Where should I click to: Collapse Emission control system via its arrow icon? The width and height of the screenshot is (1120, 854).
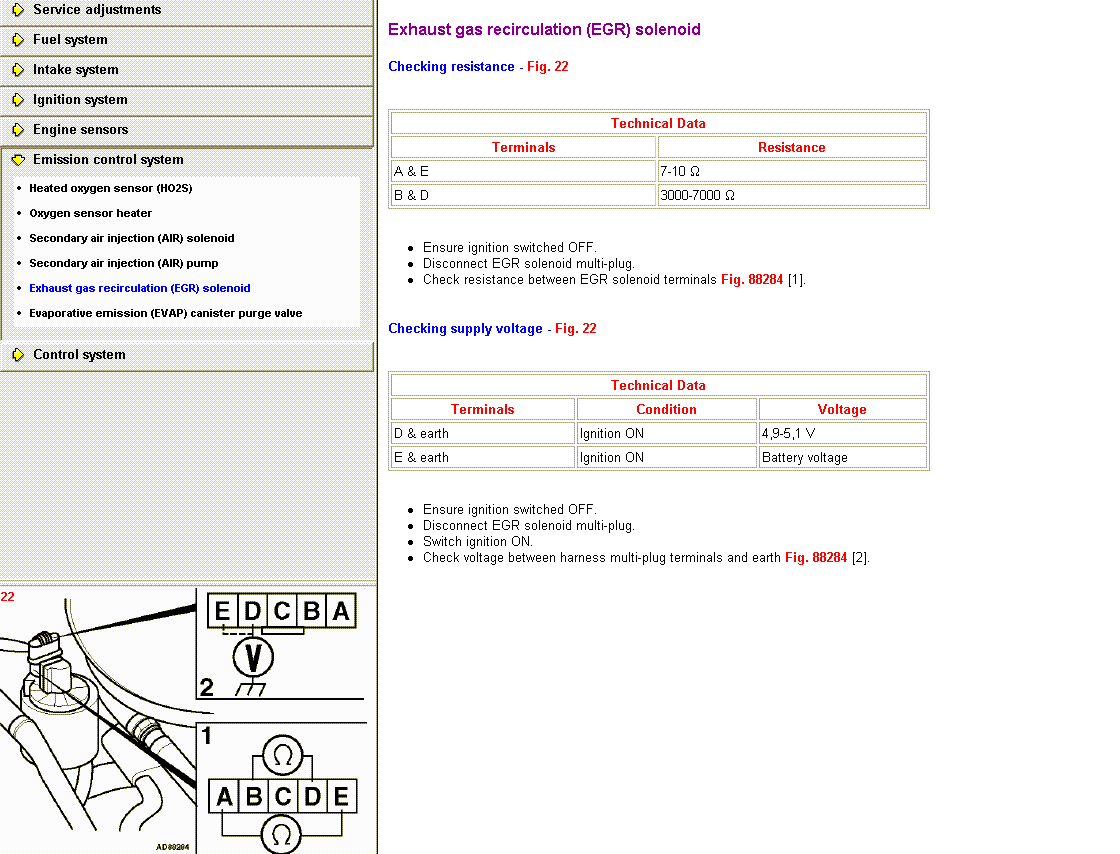point(18,160)
